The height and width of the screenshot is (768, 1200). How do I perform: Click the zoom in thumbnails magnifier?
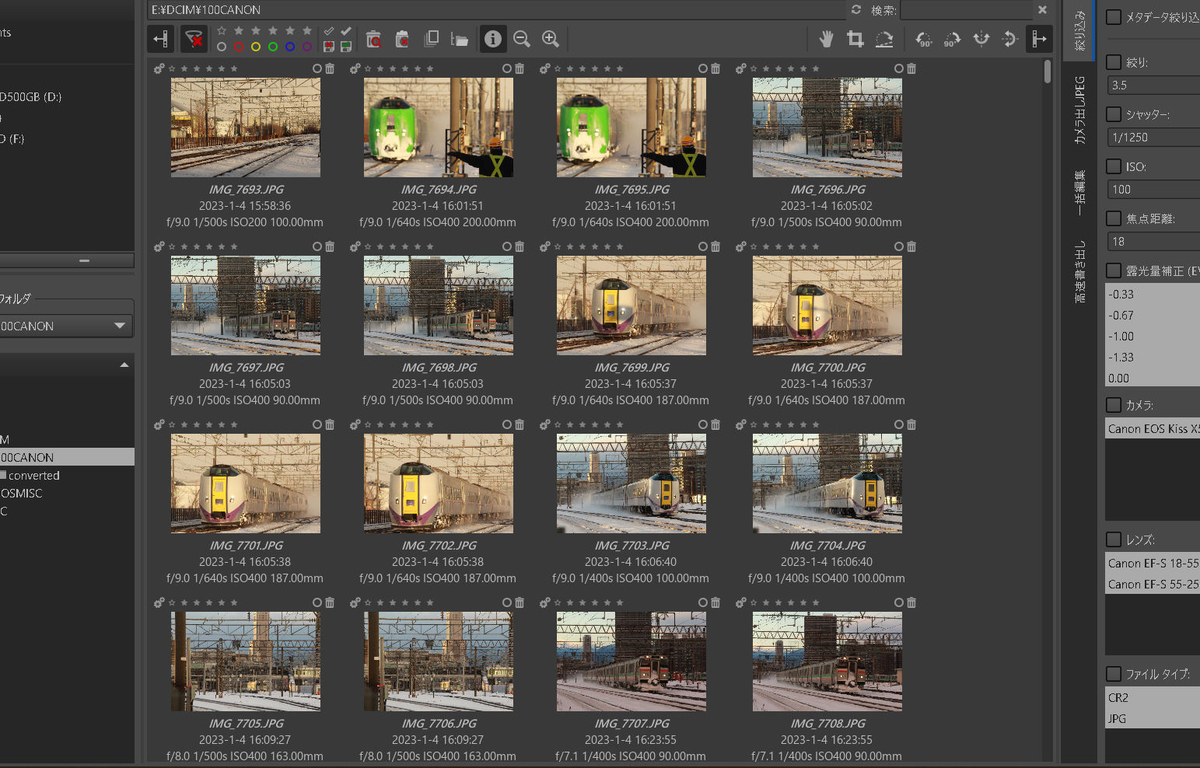tap(550, 39)
